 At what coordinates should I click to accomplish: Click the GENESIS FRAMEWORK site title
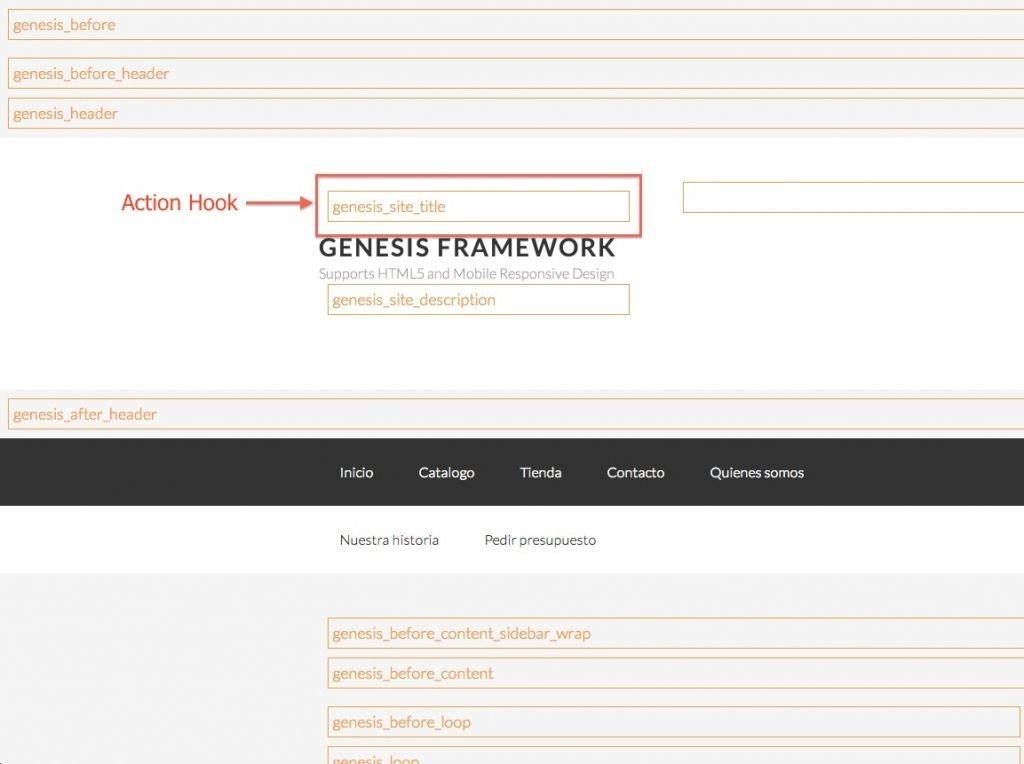(x=467, y=248)
